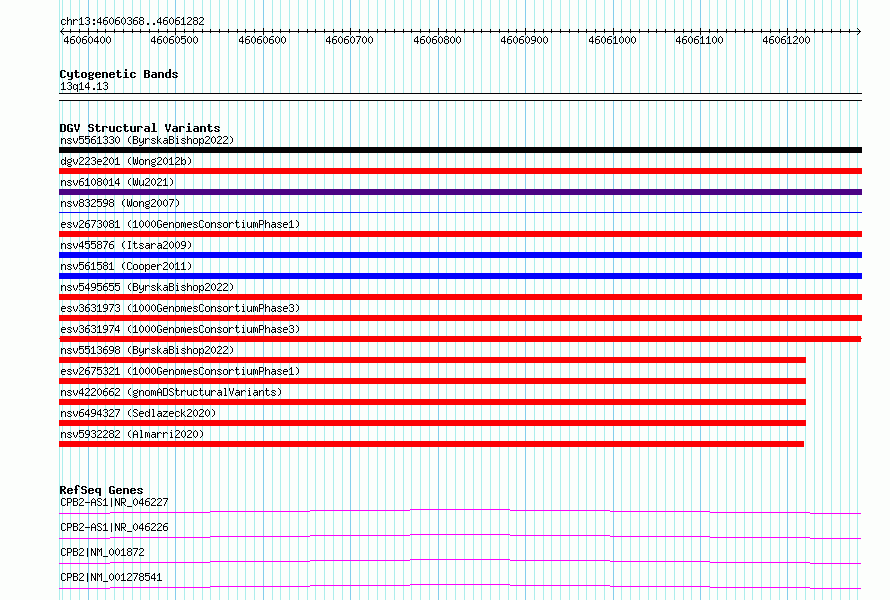The width and height of the screenshot is (890, 600).
Task: Click ruler tick label 46060800
Action: pyautogui.click(x=437, y=40)
